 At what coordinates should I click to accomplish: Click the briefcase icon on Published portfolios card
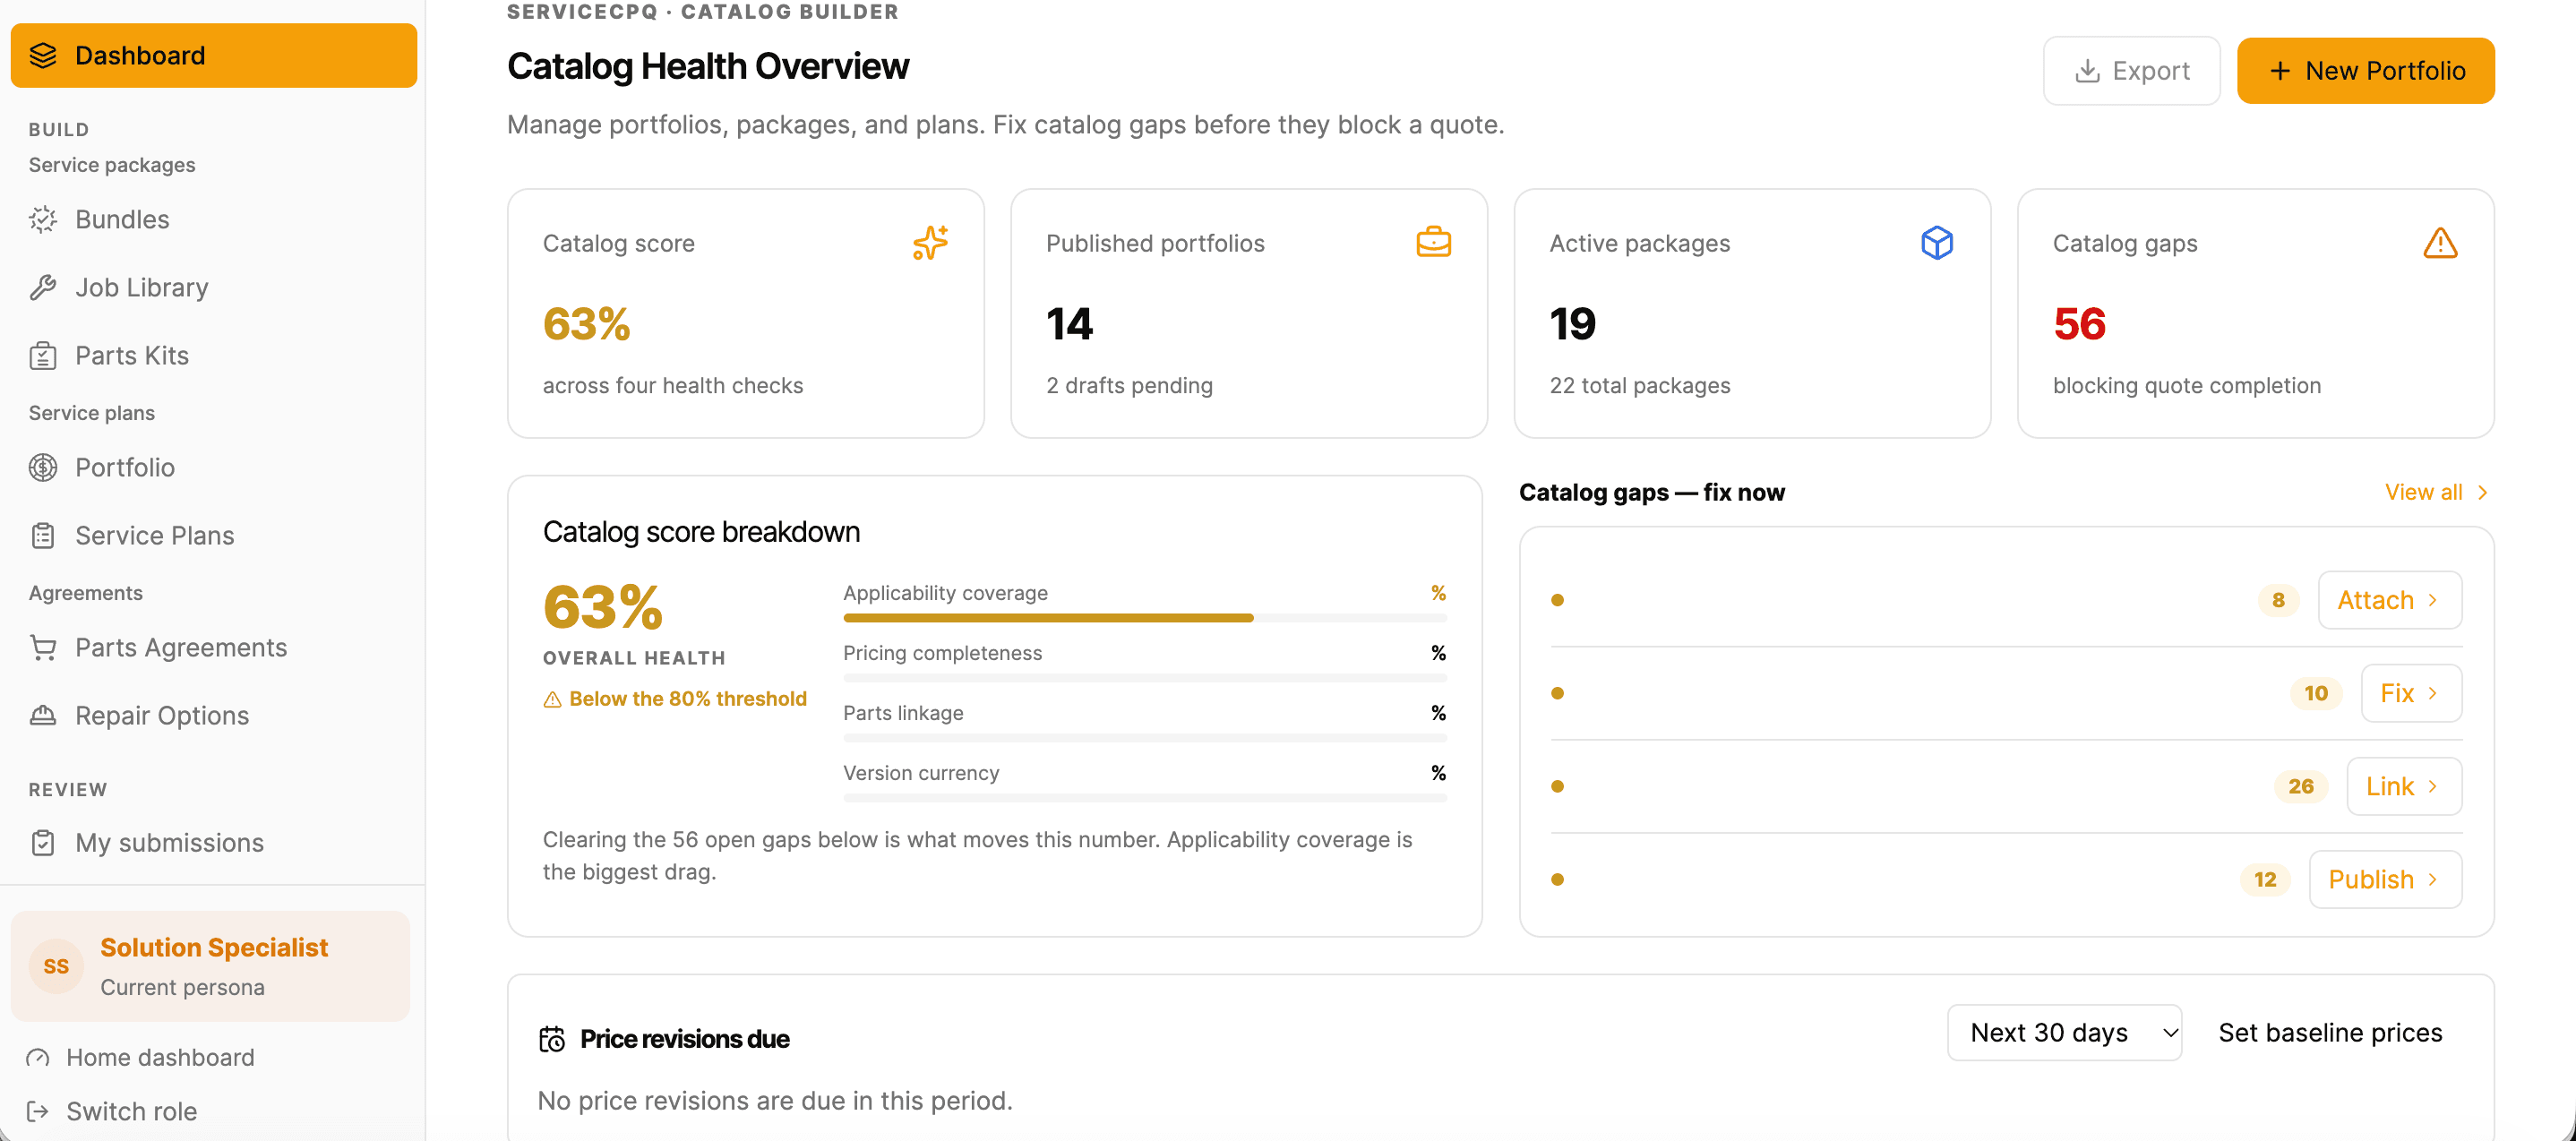click(x=1433, y=243)
